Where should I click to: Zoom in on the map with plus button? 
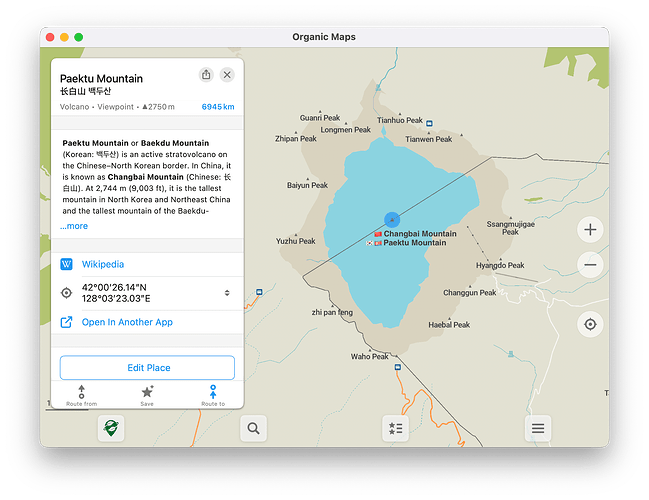point(590,230)
